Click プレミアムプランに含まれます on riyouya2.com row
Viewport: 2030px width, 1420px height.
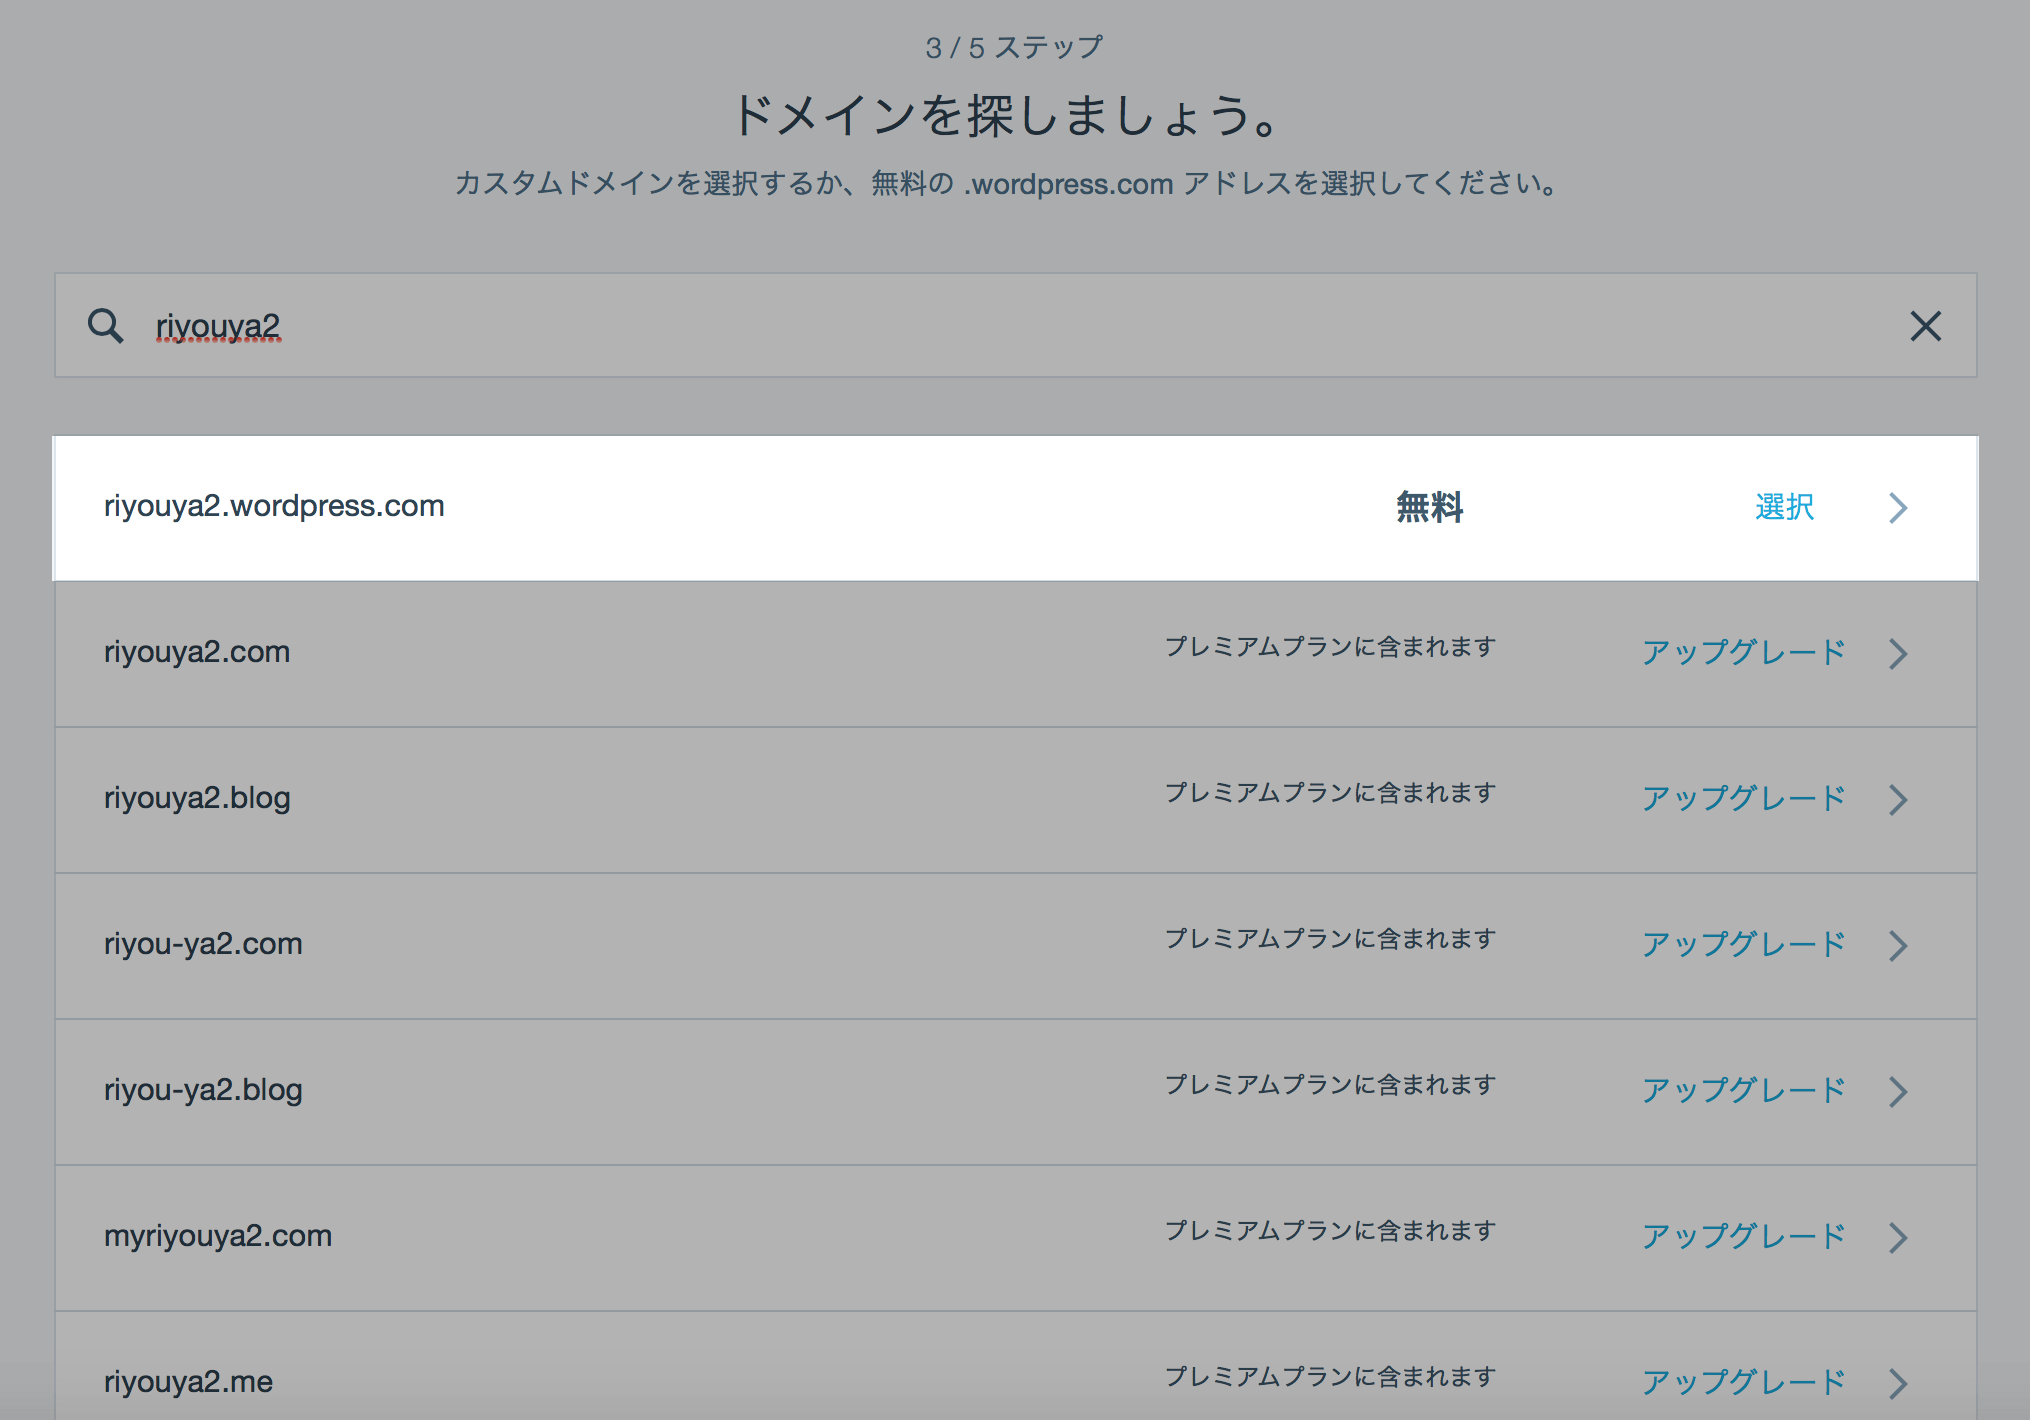click(1330, 647)
